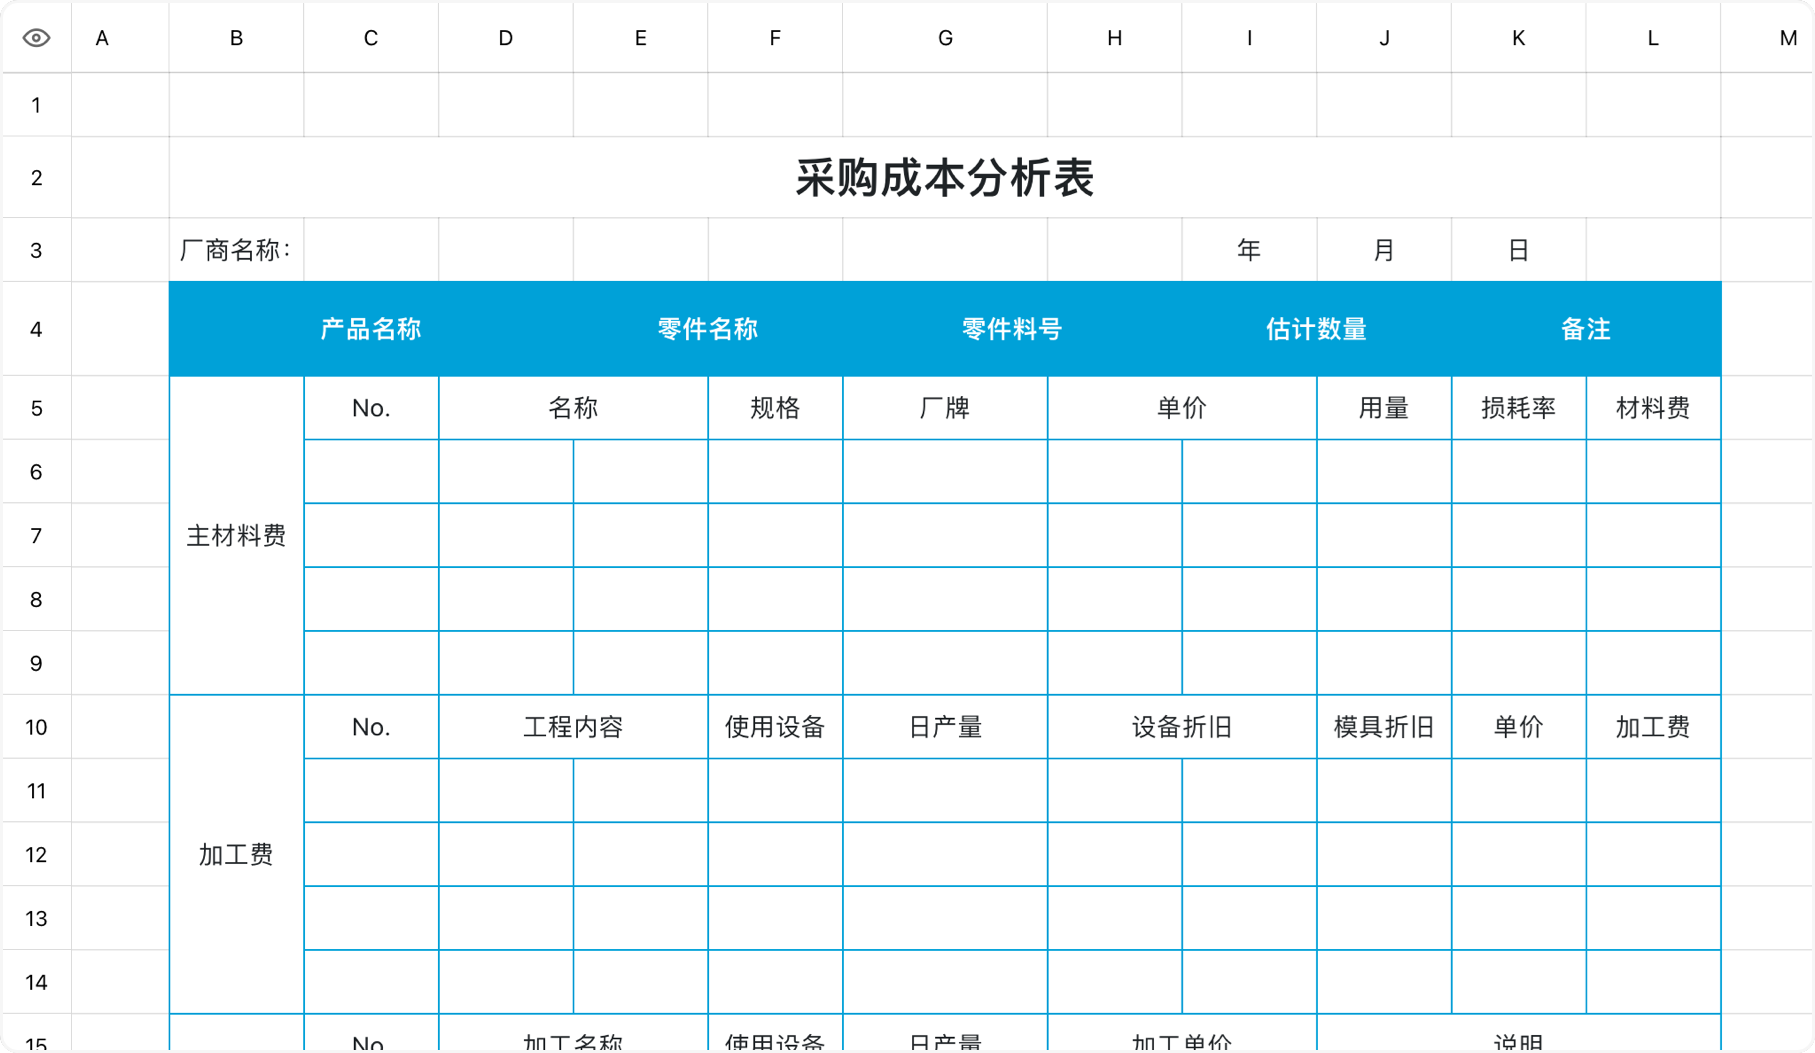Select column J header

pos(1384,38)
